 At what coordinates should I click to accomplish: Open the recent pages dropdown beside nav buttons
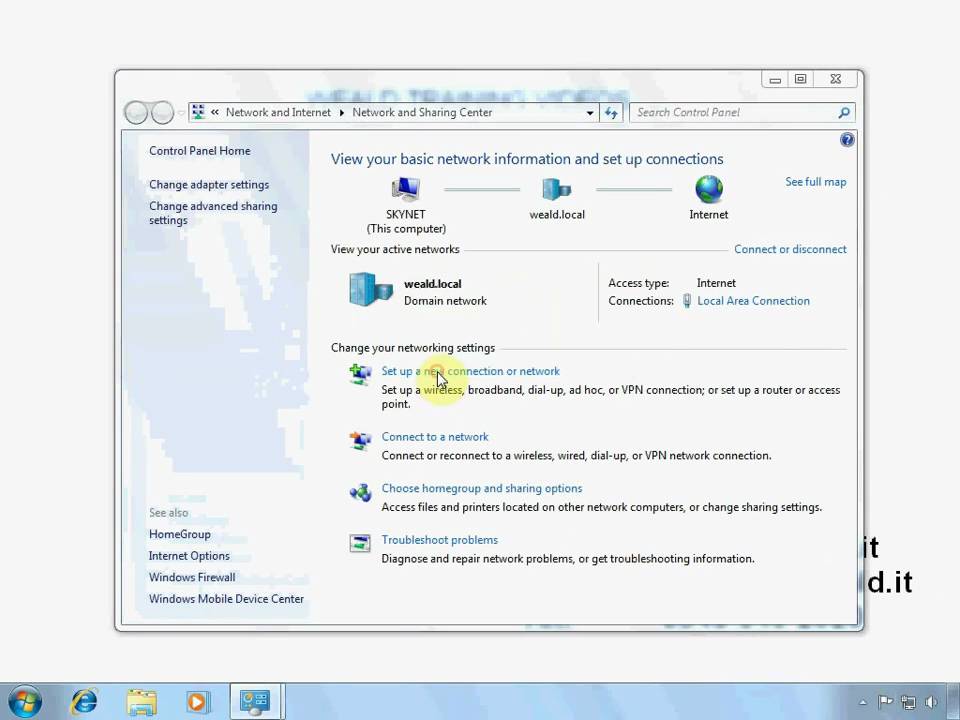click(x=181, y=113)
